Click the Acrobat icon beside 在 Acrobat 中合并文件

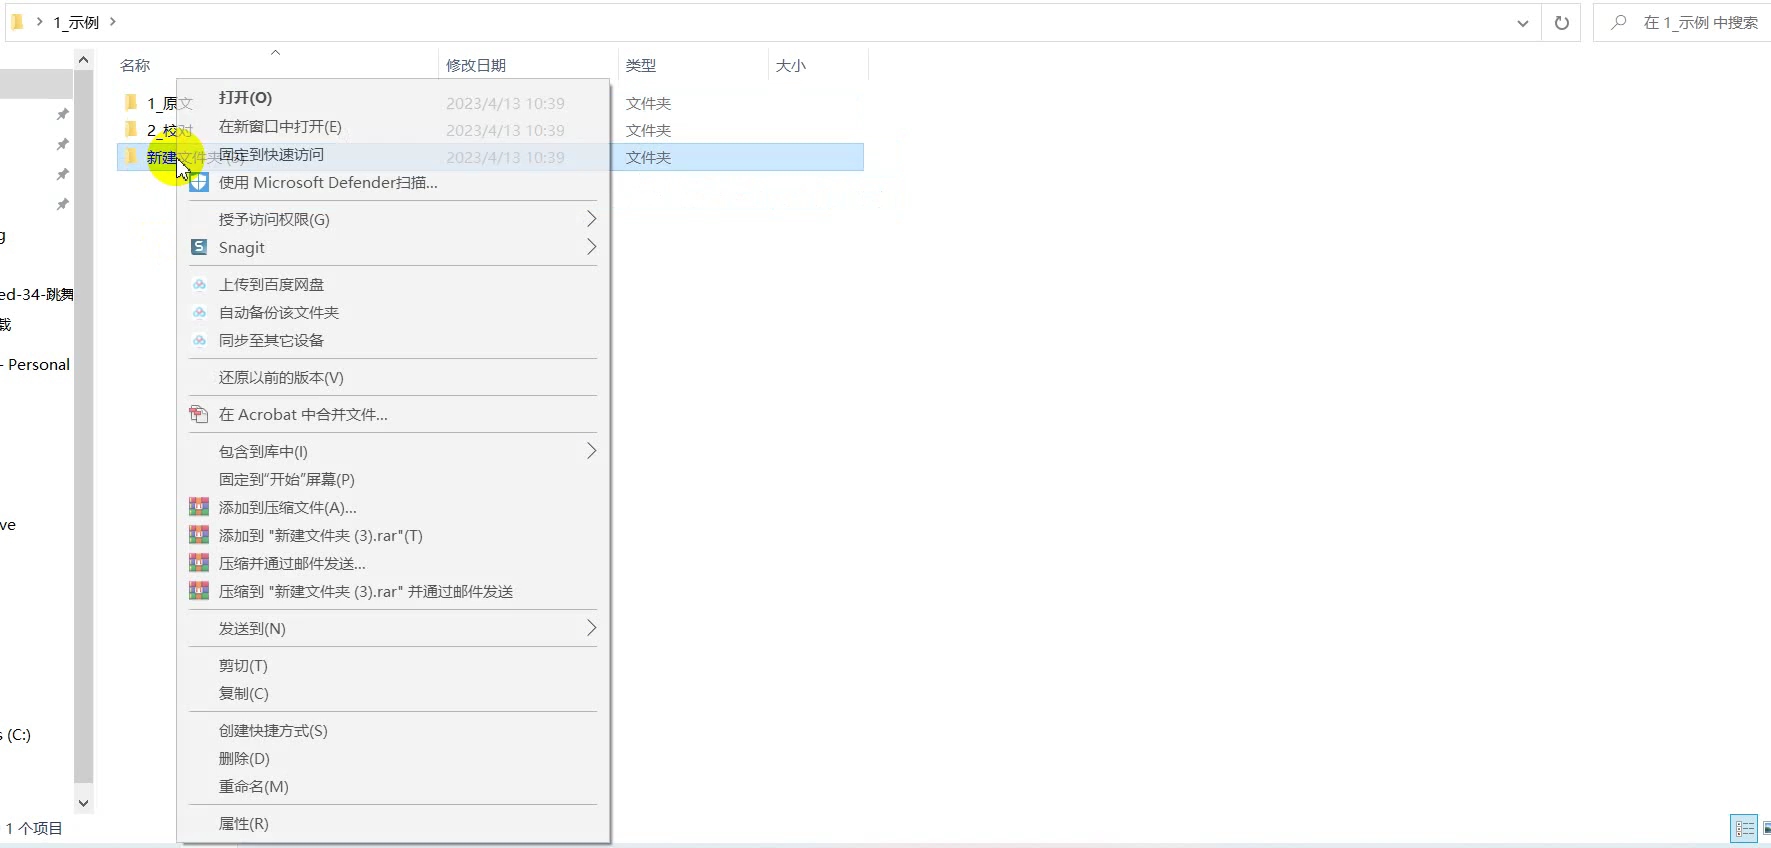pos(199,415)
